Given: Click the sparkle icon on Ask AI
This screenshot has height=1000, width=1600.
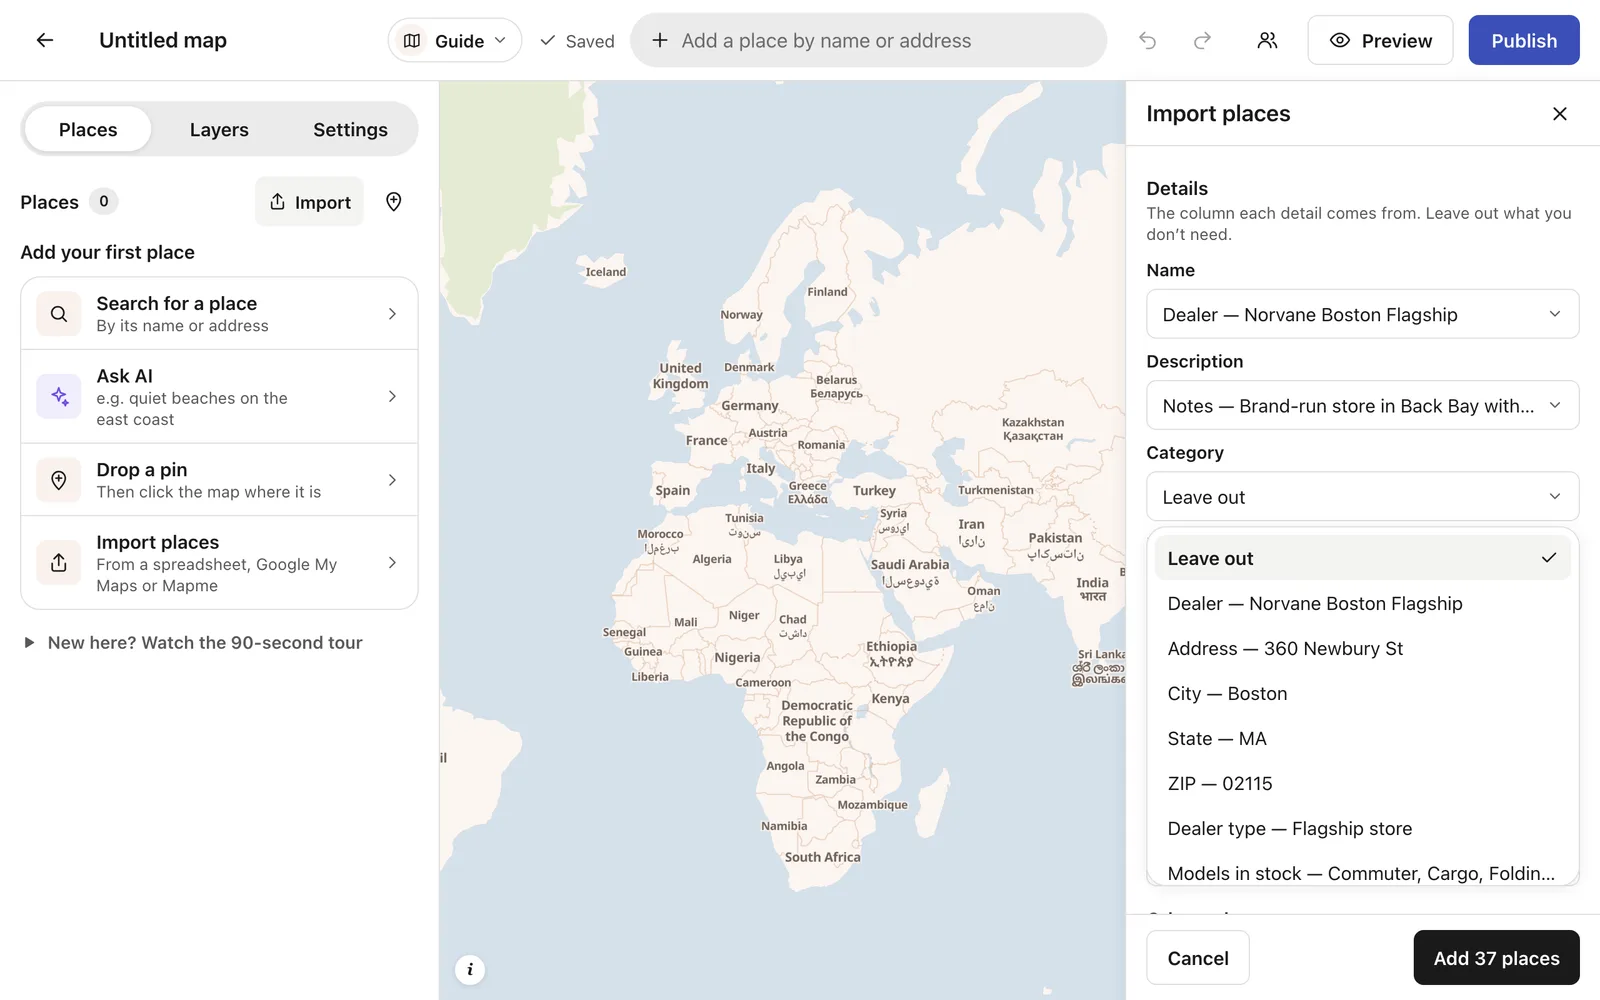Looking at the screenshot, I should pos(59,397).
